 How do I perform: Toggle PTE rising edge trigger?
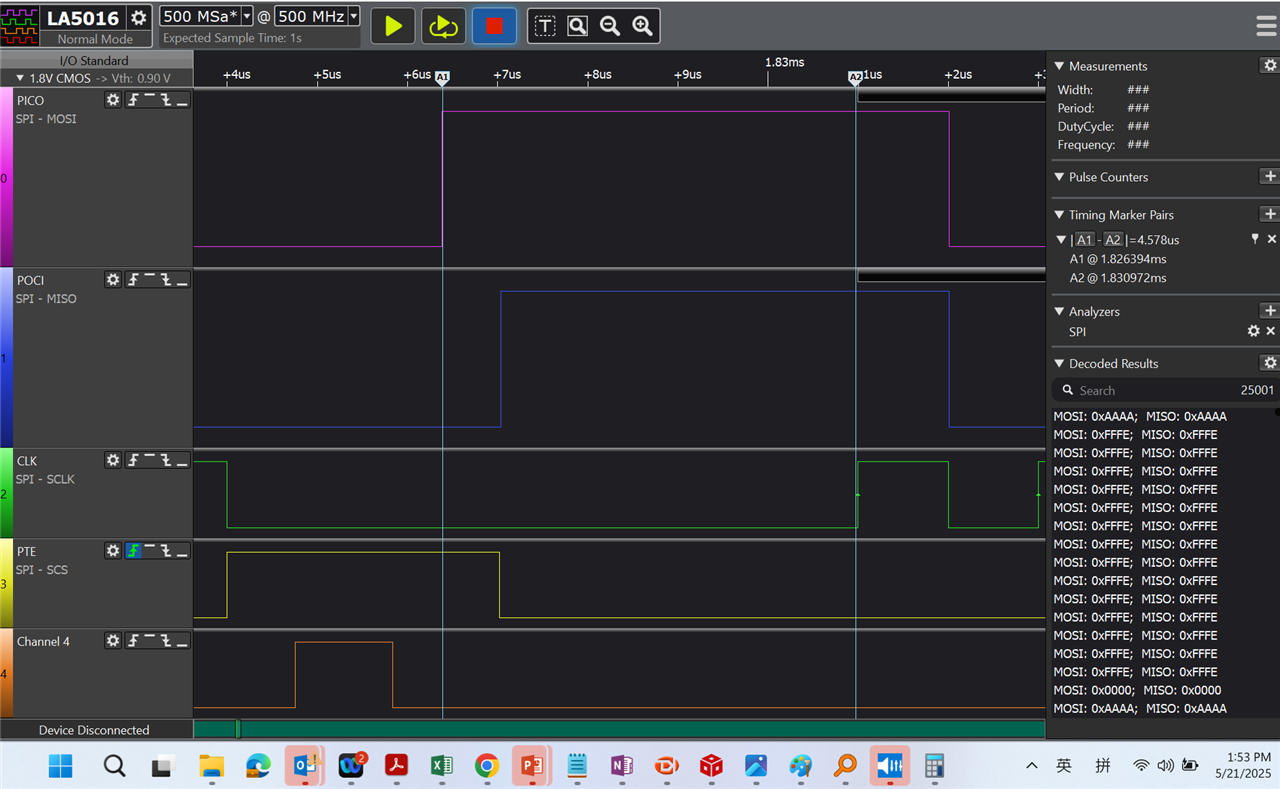132,551
